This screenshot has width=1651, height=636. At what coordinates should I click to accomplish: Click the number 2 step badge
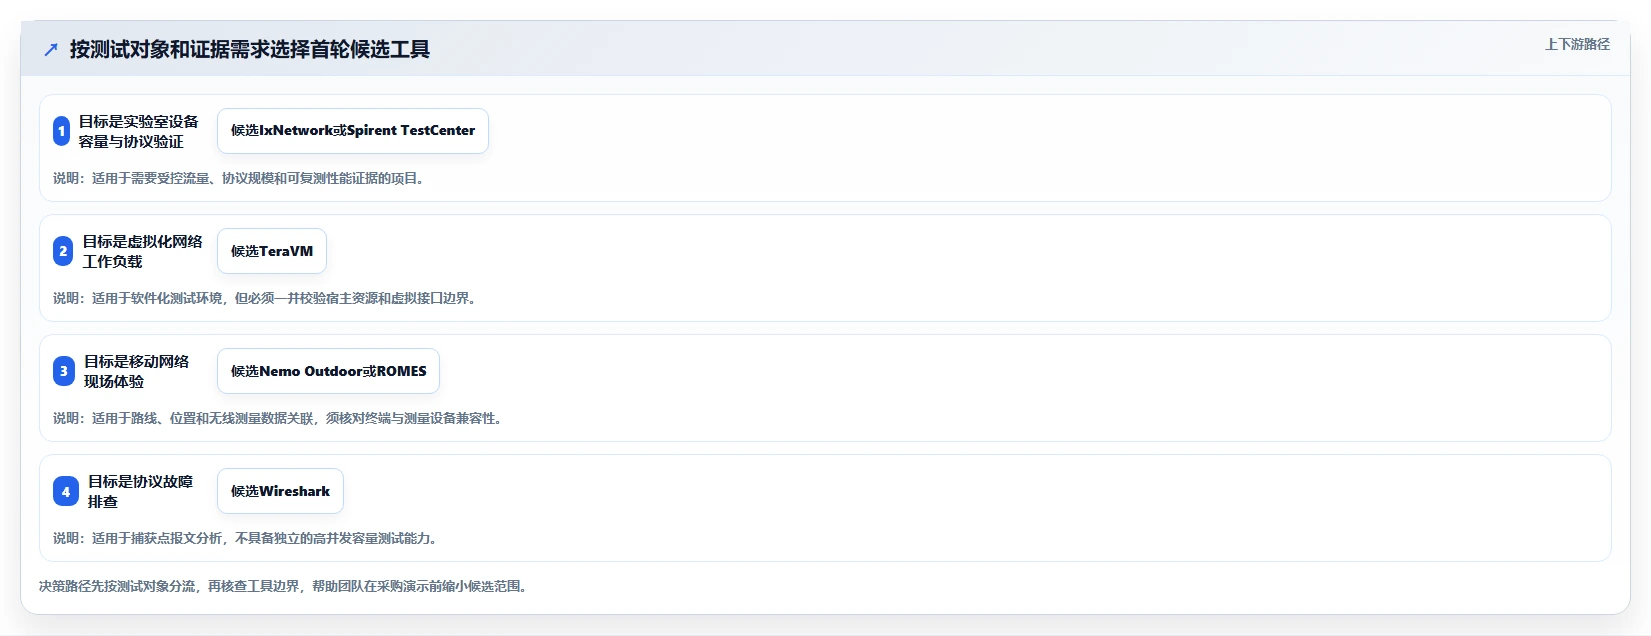tap(63, 251)
